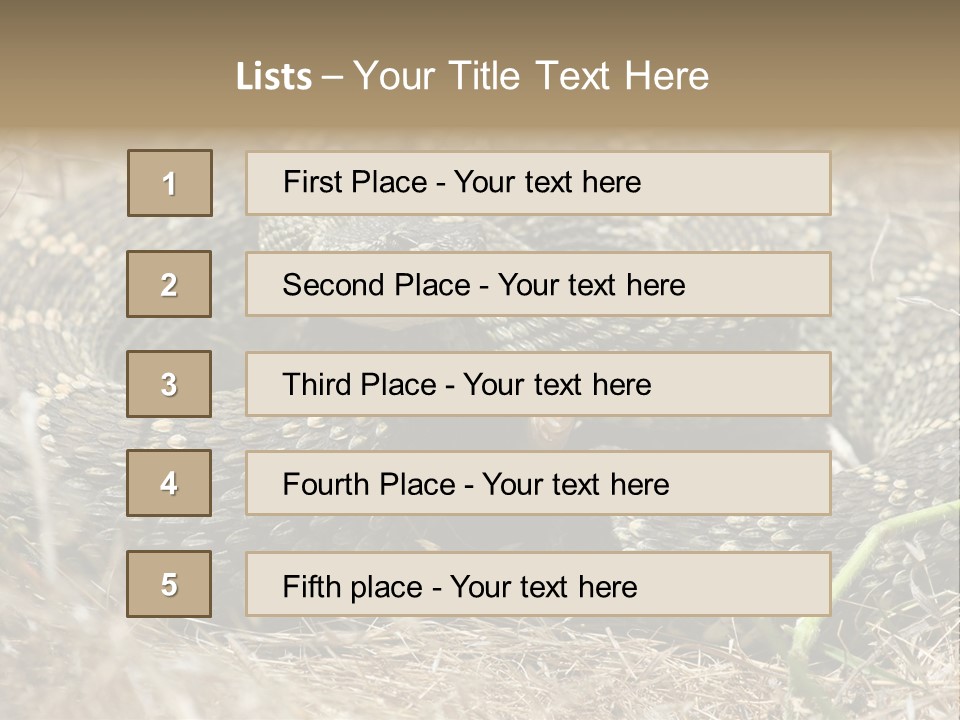Click the word "Third" in the list
960x720 pixels.
click(316, 385)
